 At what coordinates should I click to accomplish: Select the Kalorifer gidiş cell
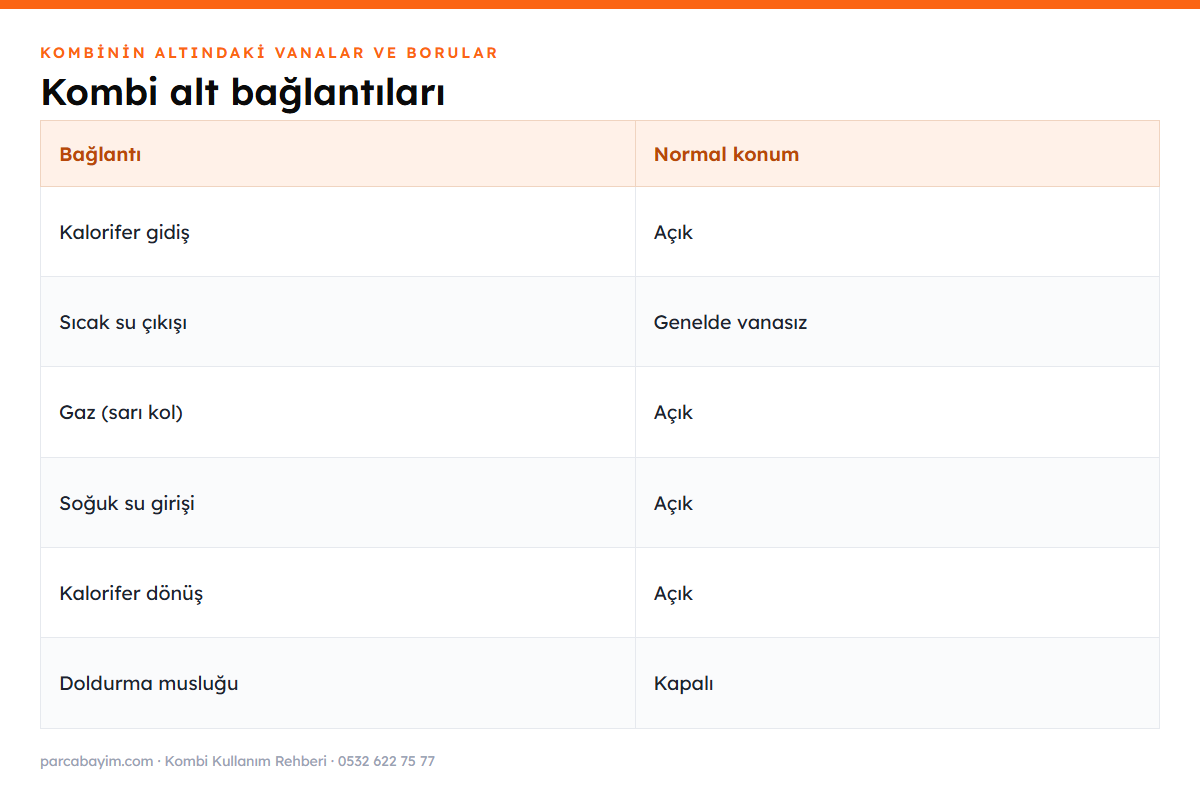(338, 232)
